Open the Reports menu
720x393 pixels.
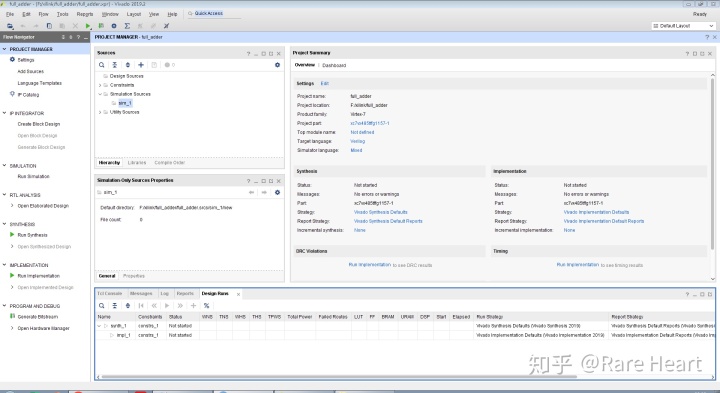coord(84,14)
